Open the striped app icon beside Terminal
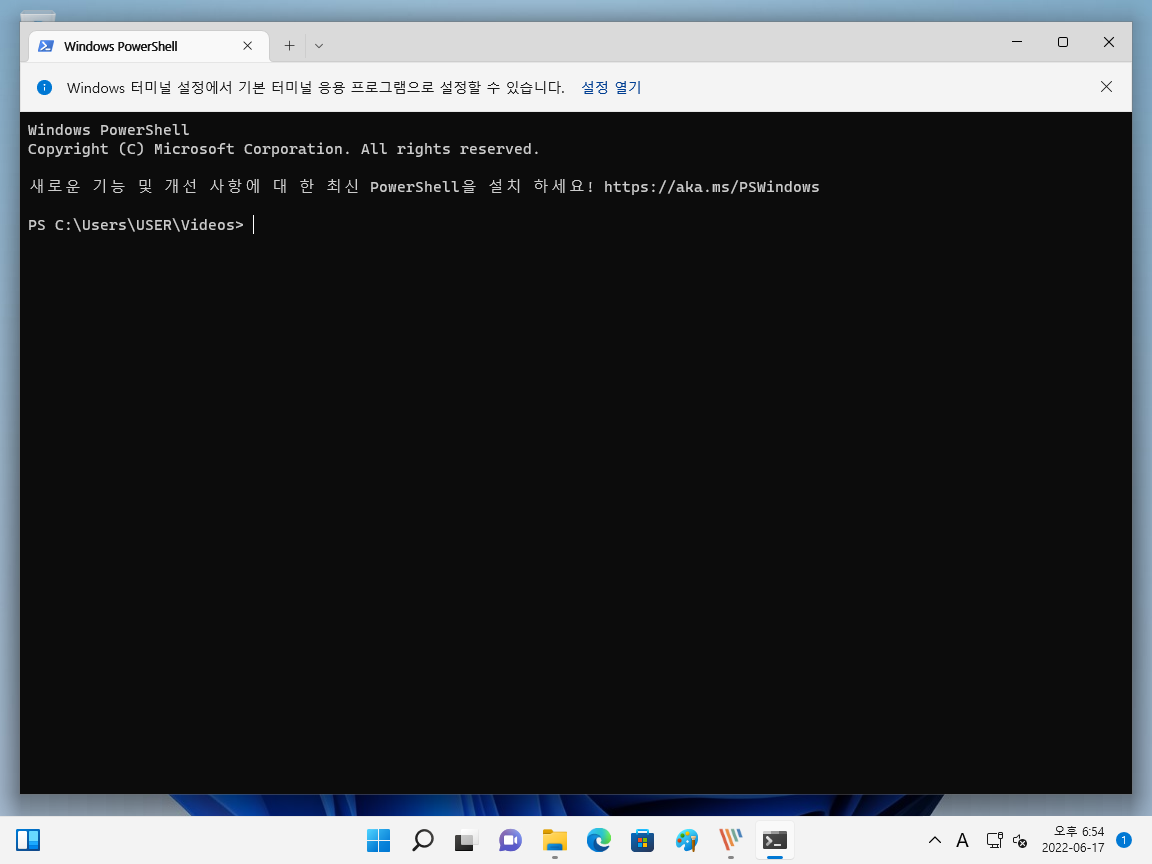Image resolution: width=1152 pixels, height=864 pixels. (x=730, y=840)
